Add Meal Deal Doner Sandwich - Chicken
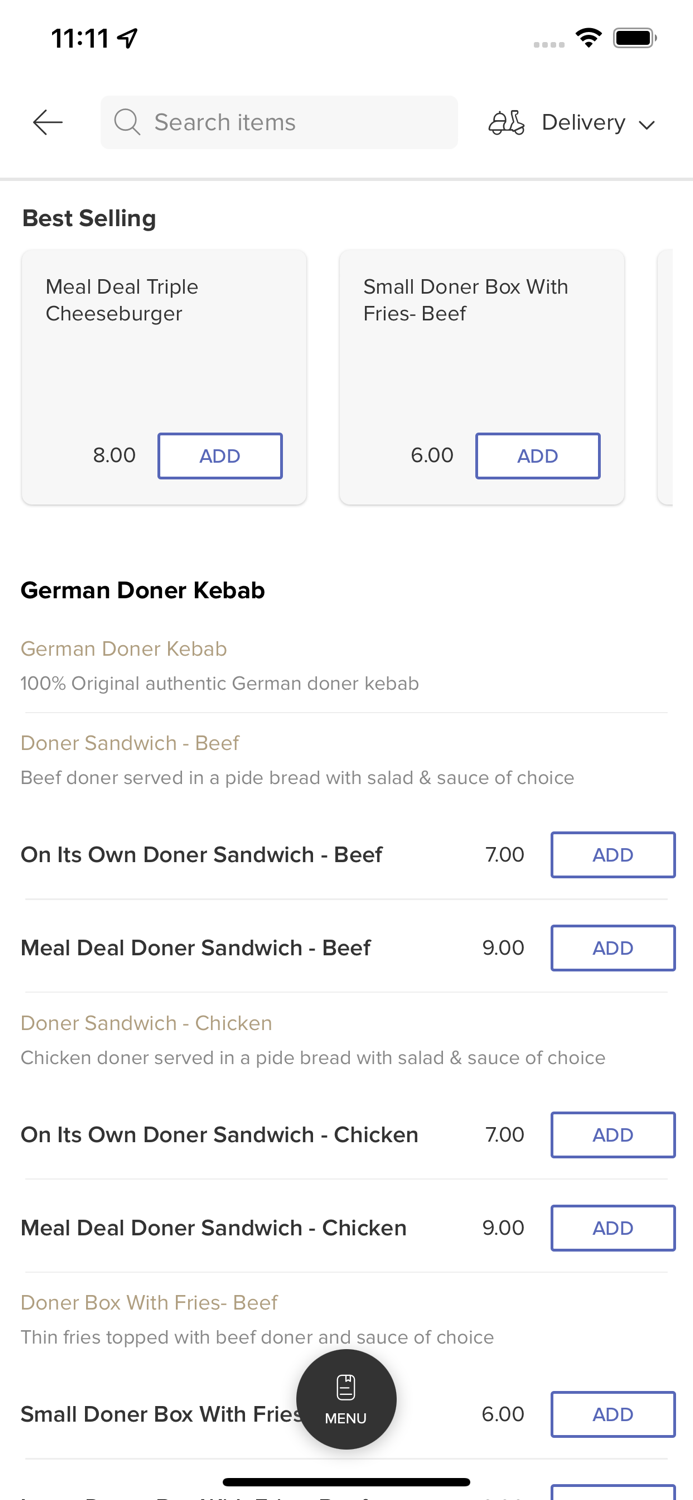The height and width of the screenshot is (1500, 693). [612, 1228]
